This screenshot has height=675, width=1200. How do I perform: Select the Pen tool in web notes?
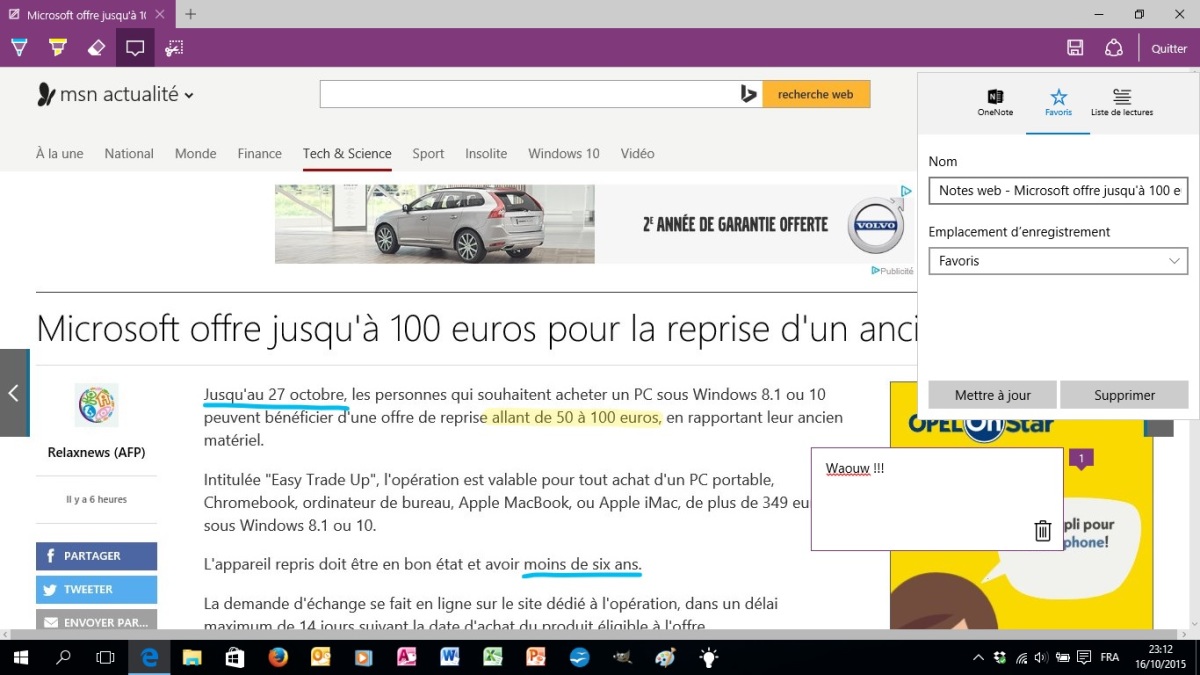(x=18, y=48)
